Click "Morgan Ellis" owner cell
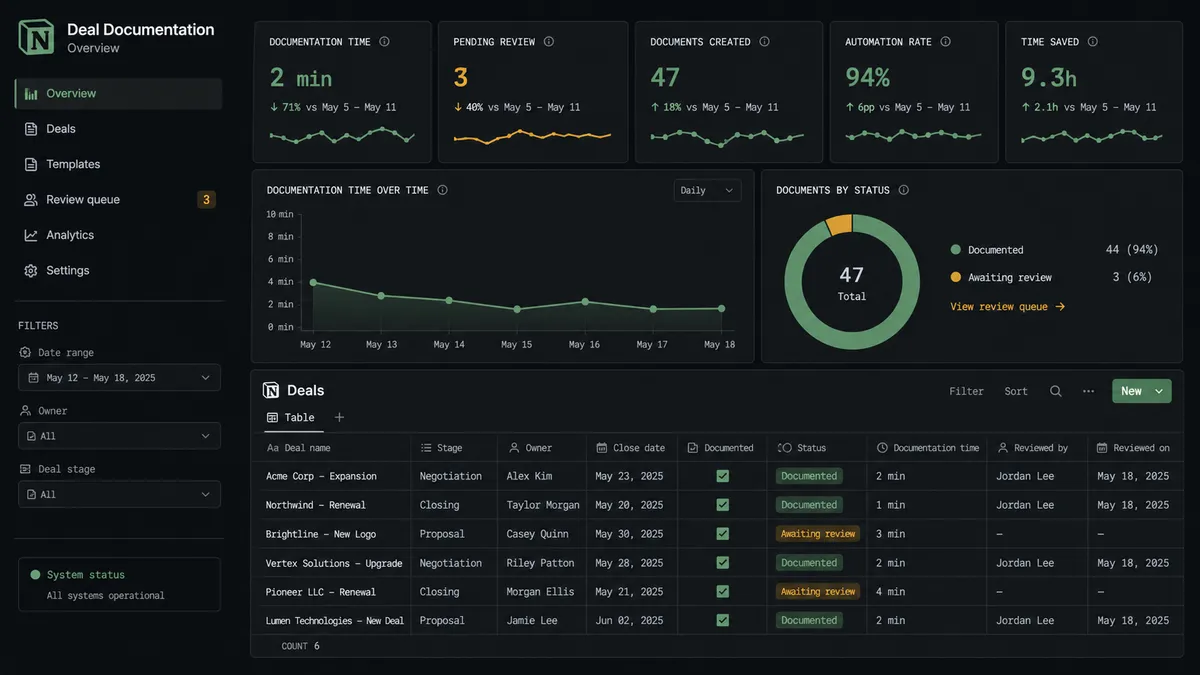Screen dimensions: 1200x675 point(540,592)
